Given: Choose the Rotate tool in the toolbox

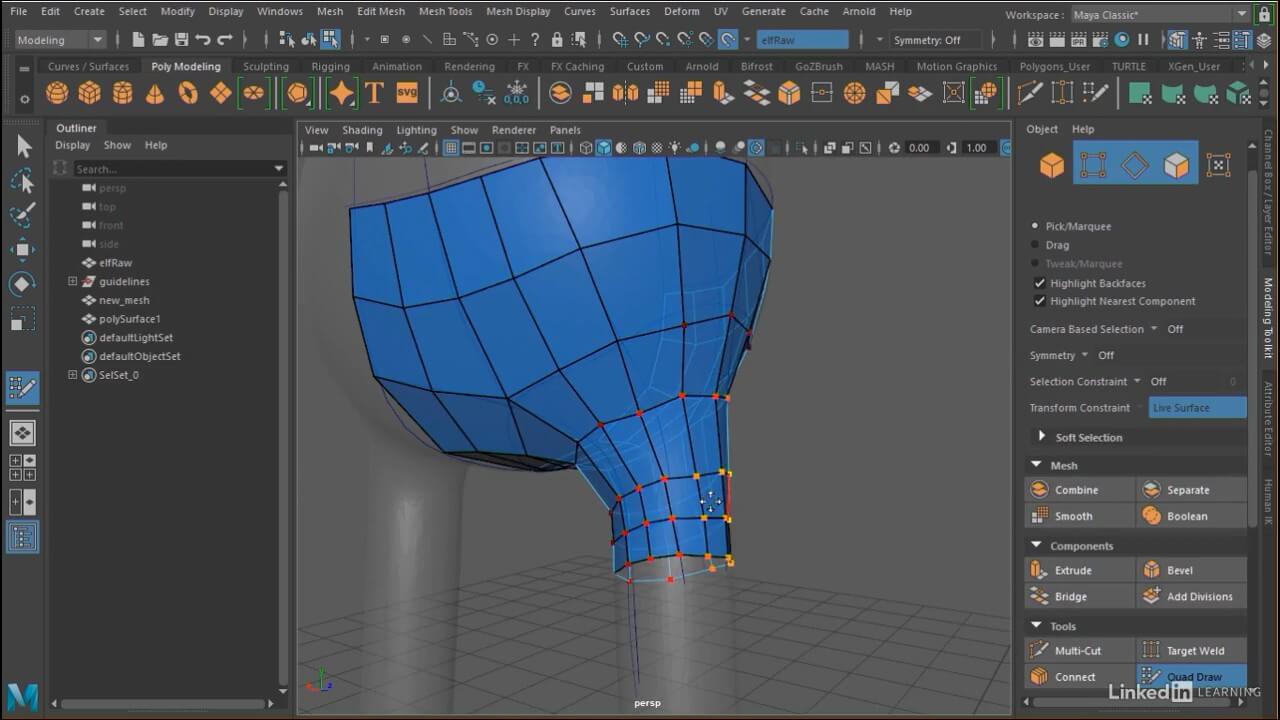Looking at the screenshot, I should point(22,284).
